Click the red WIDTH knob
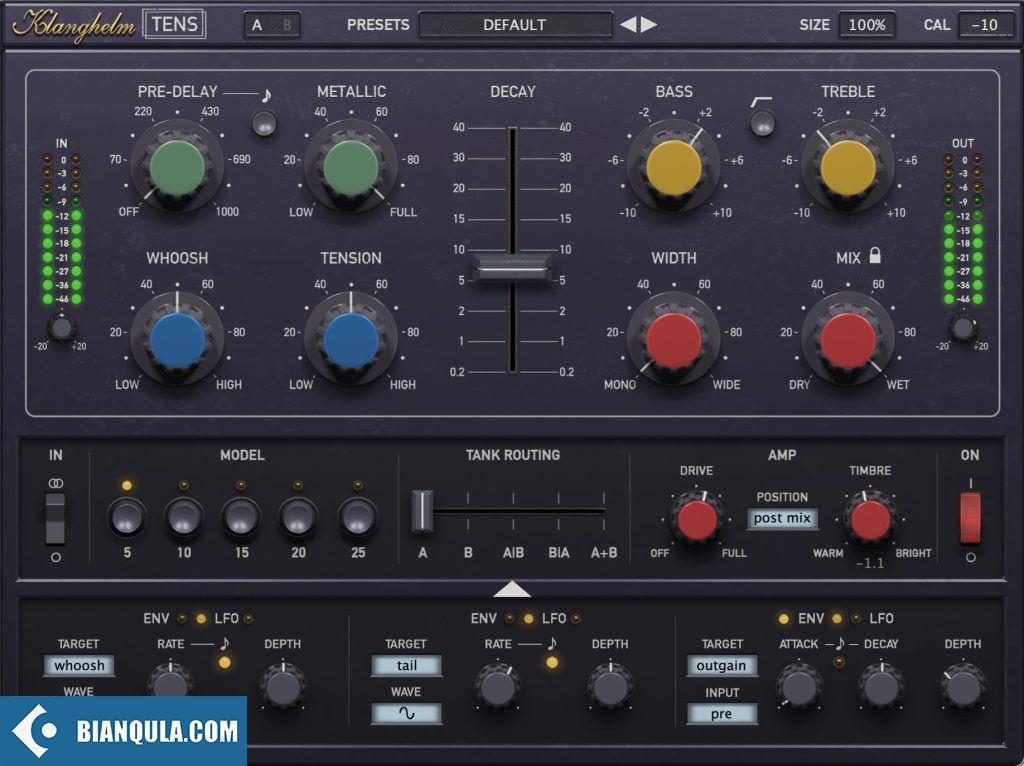 674,340
